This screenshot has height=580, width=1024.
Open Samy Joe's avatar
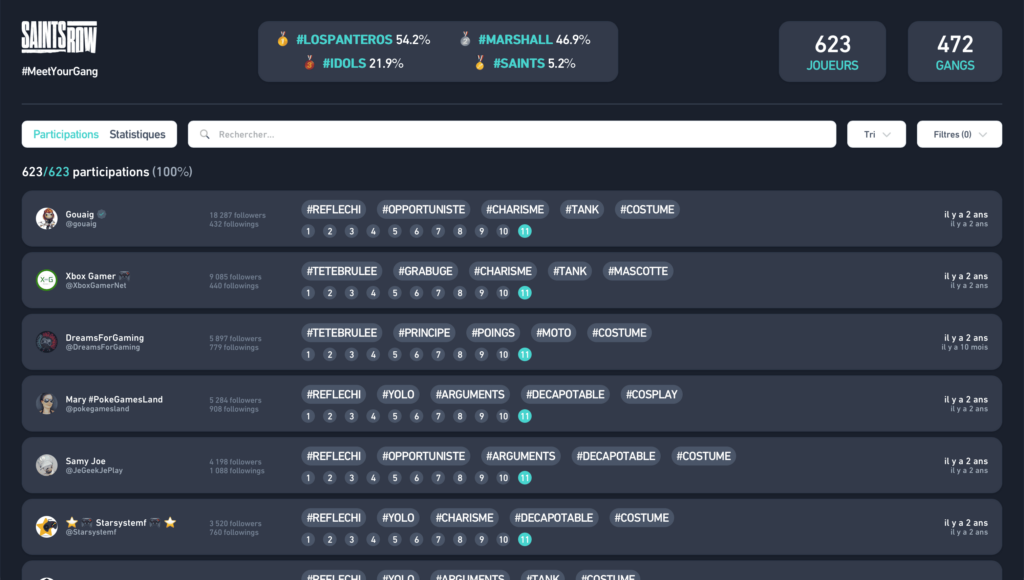[46, 465]
